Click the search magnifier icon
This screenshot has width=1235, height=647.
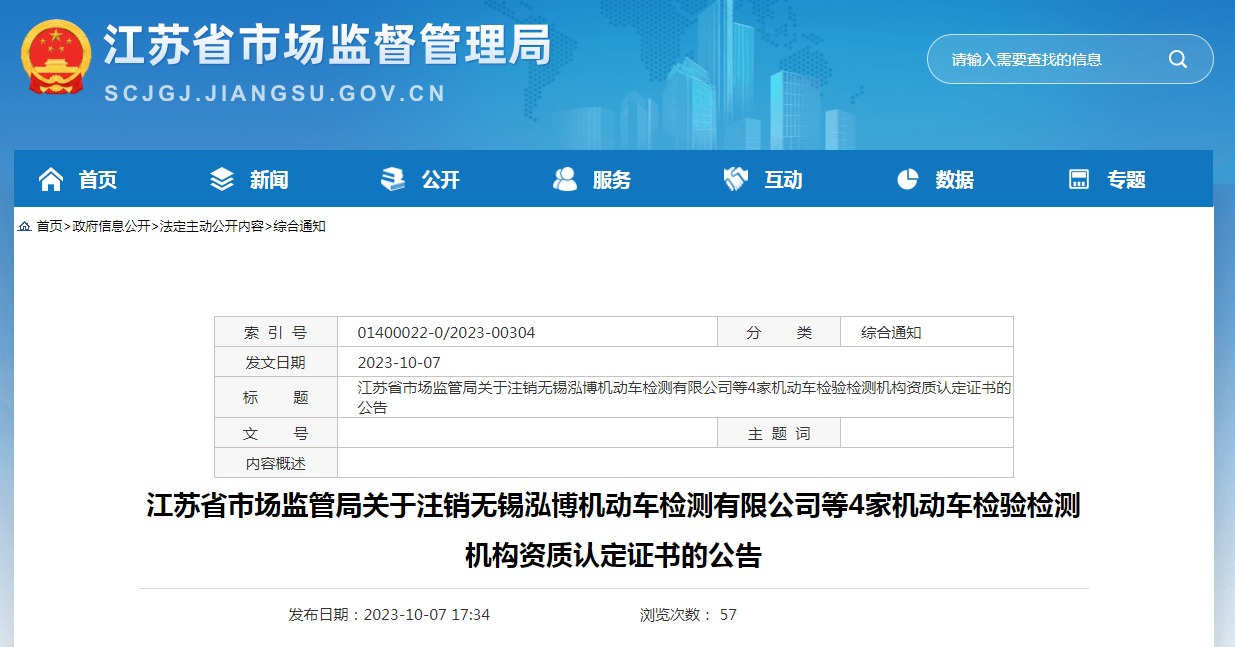pos(1177,59)
